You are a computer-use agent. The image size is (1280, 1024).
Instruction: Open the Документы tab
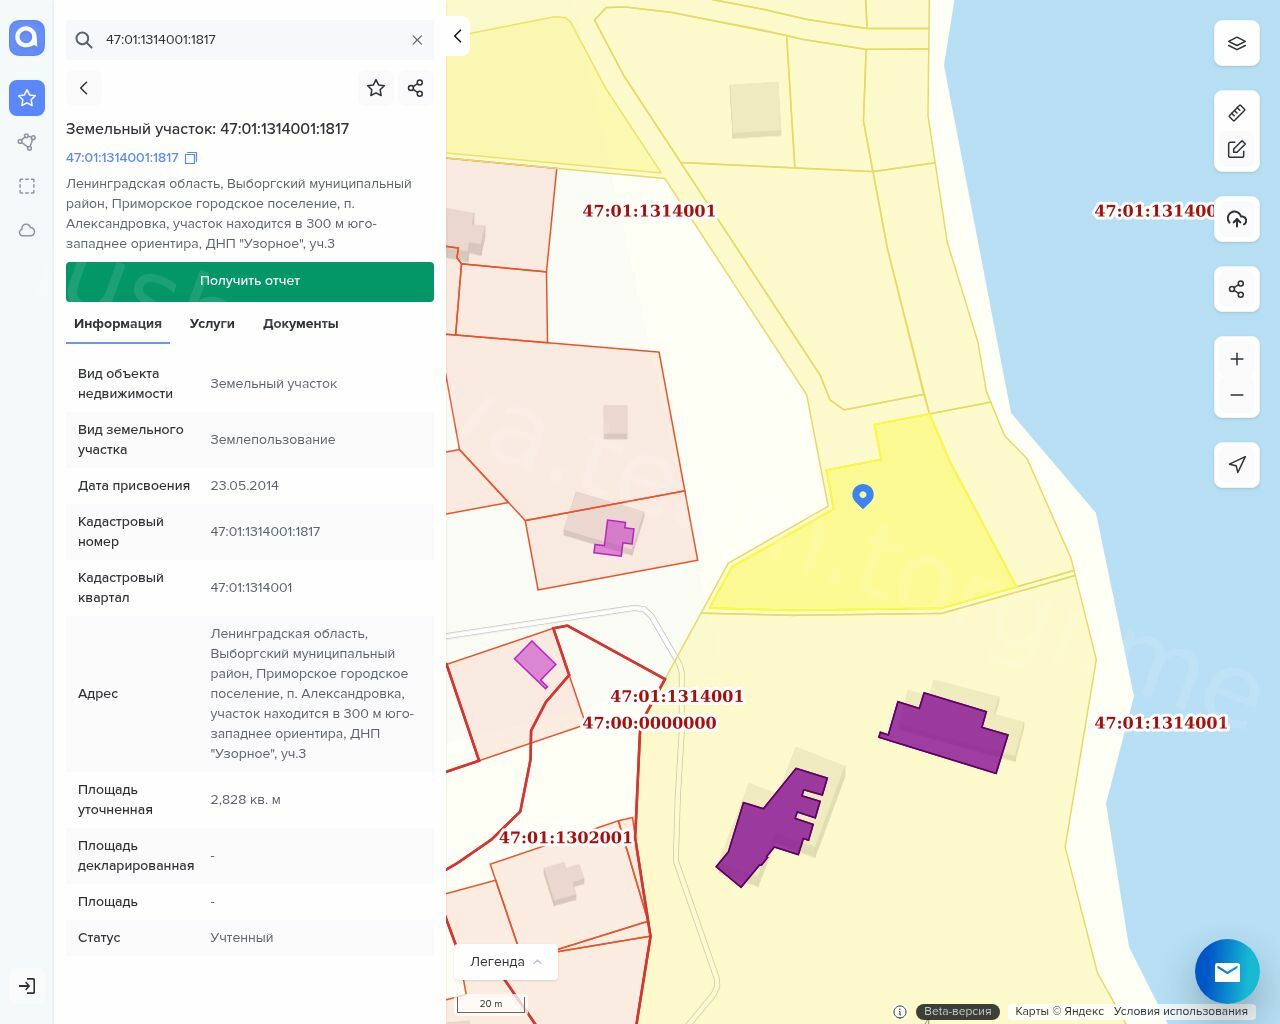(300, 324)
